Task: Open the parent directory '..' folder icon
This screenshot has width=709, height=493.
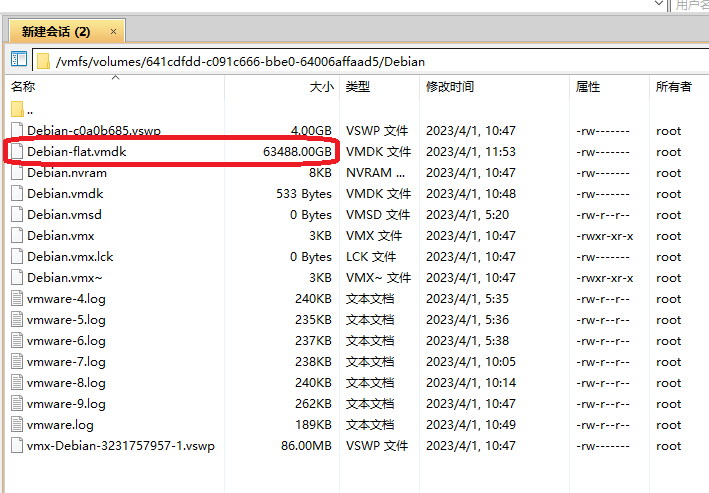Action: [x=17, y=109]
